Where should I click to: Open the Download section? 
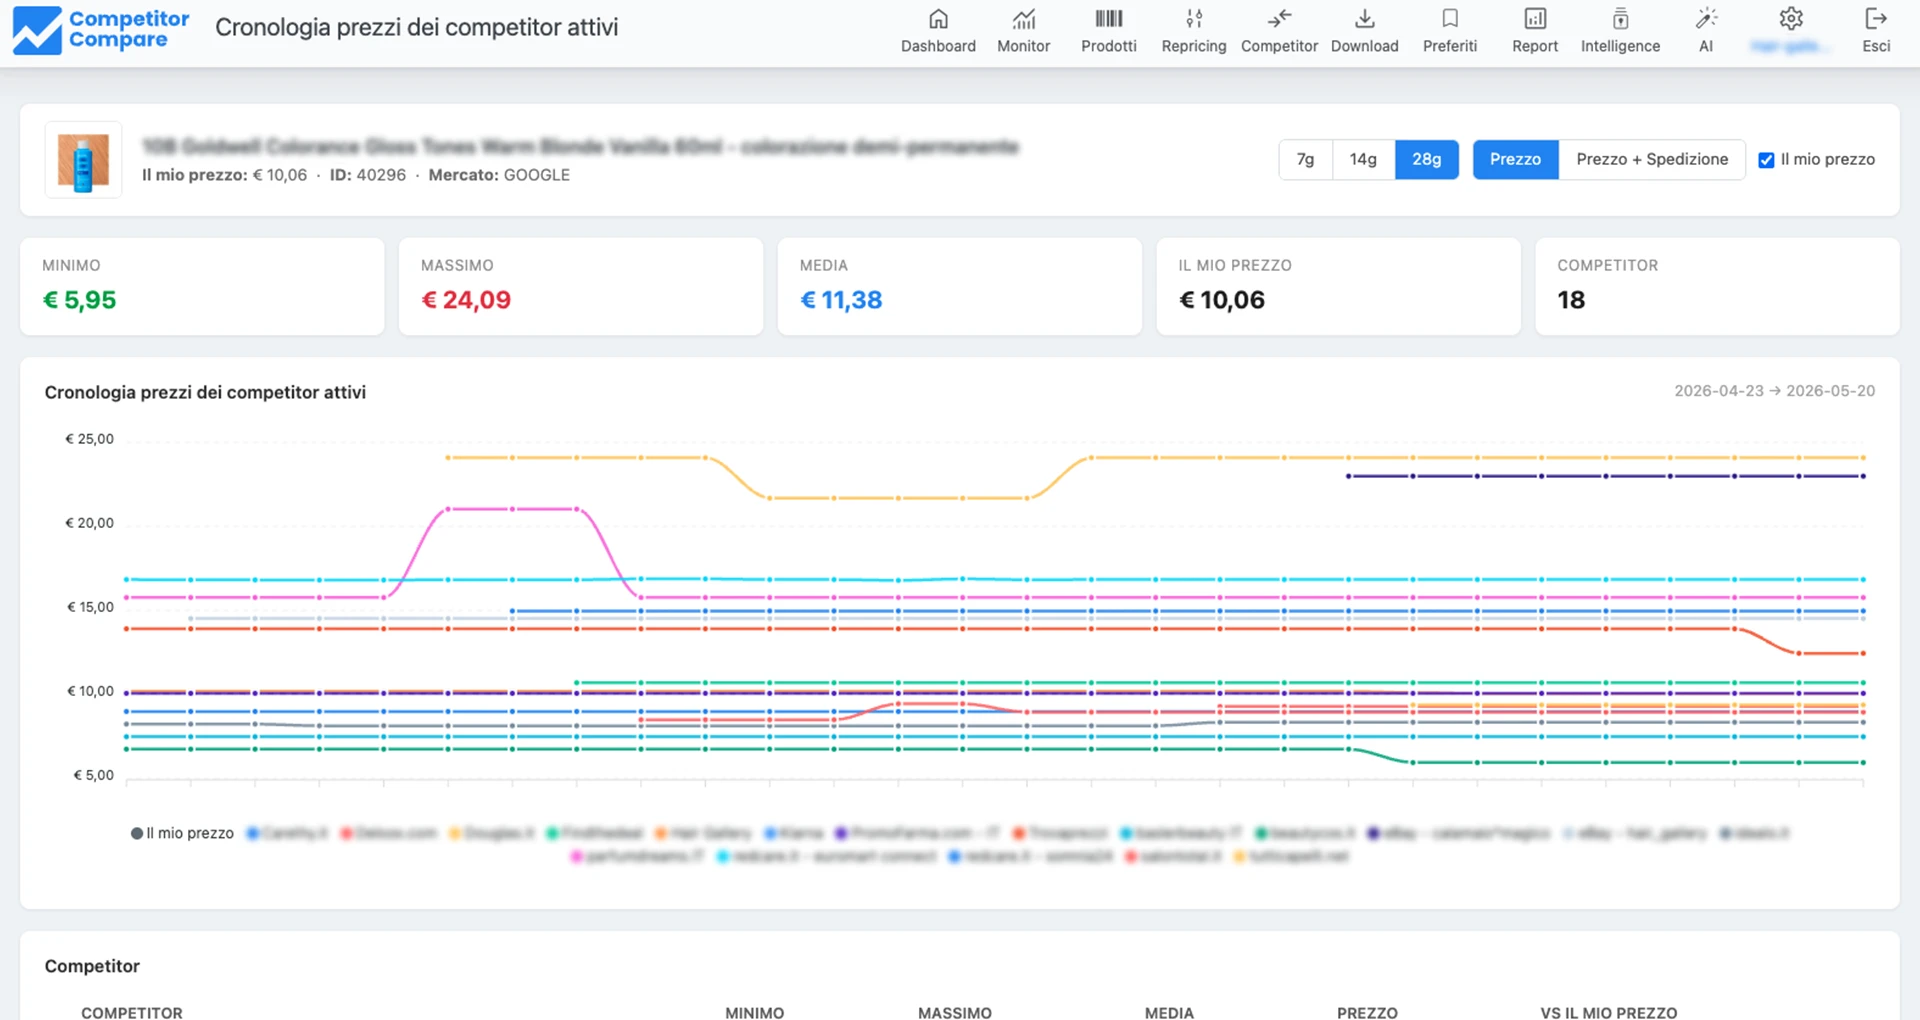coord(1364,31)
